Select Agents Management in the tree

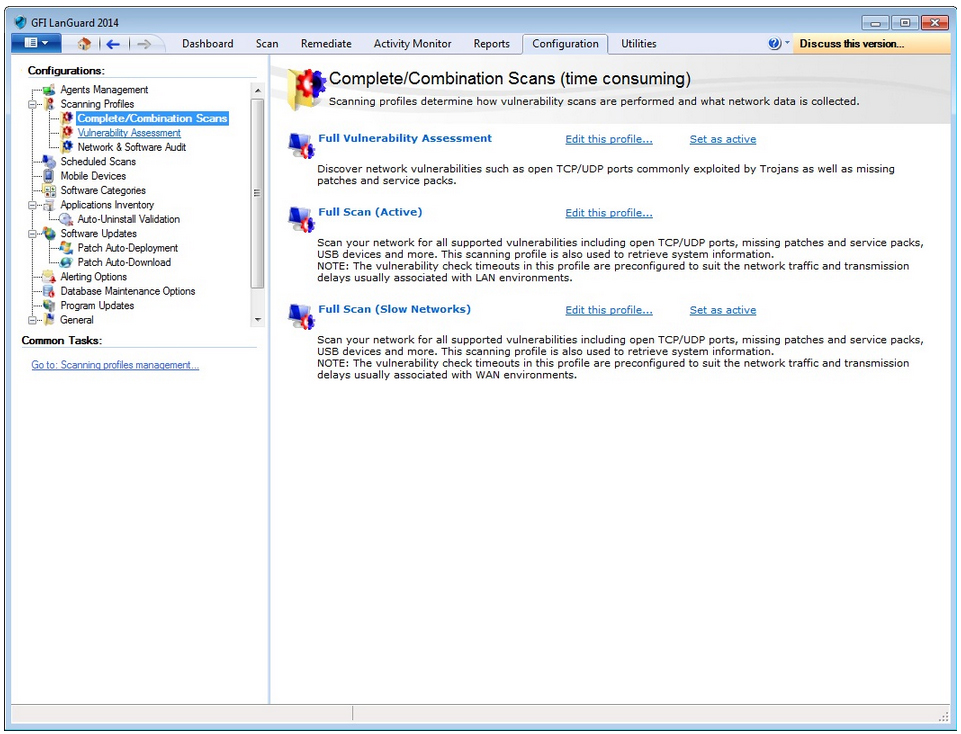pyautogui.click(x=104, y=89)
